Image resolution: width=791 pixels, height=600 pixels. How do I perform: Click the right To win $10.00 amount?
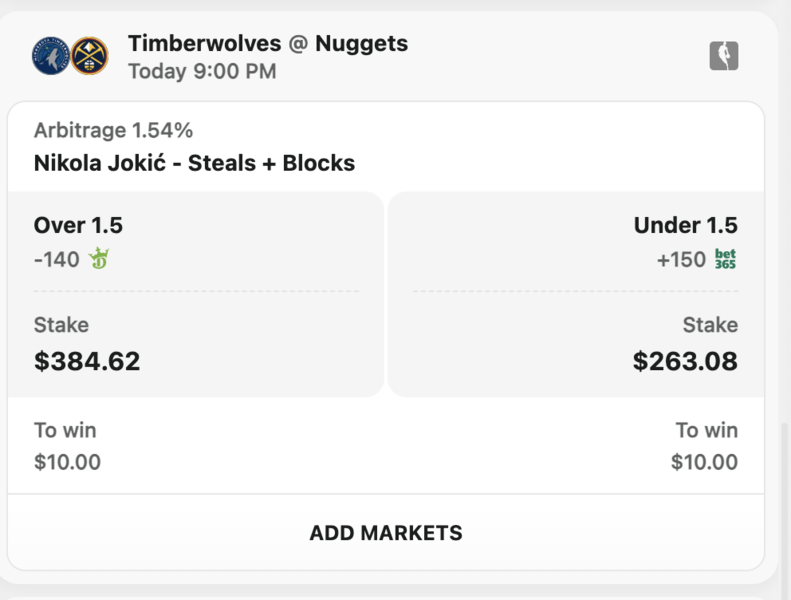pyautogui.click(x=704, y=462)
